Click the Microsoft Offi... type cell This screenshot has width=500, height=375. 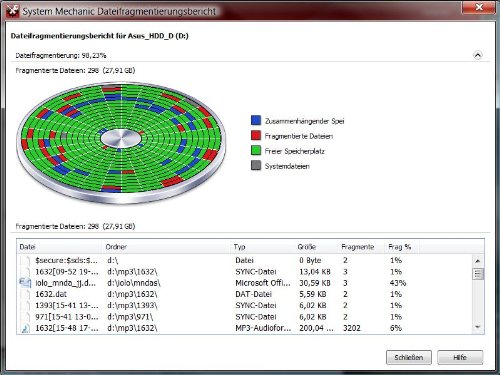click(x=263, y=283)
